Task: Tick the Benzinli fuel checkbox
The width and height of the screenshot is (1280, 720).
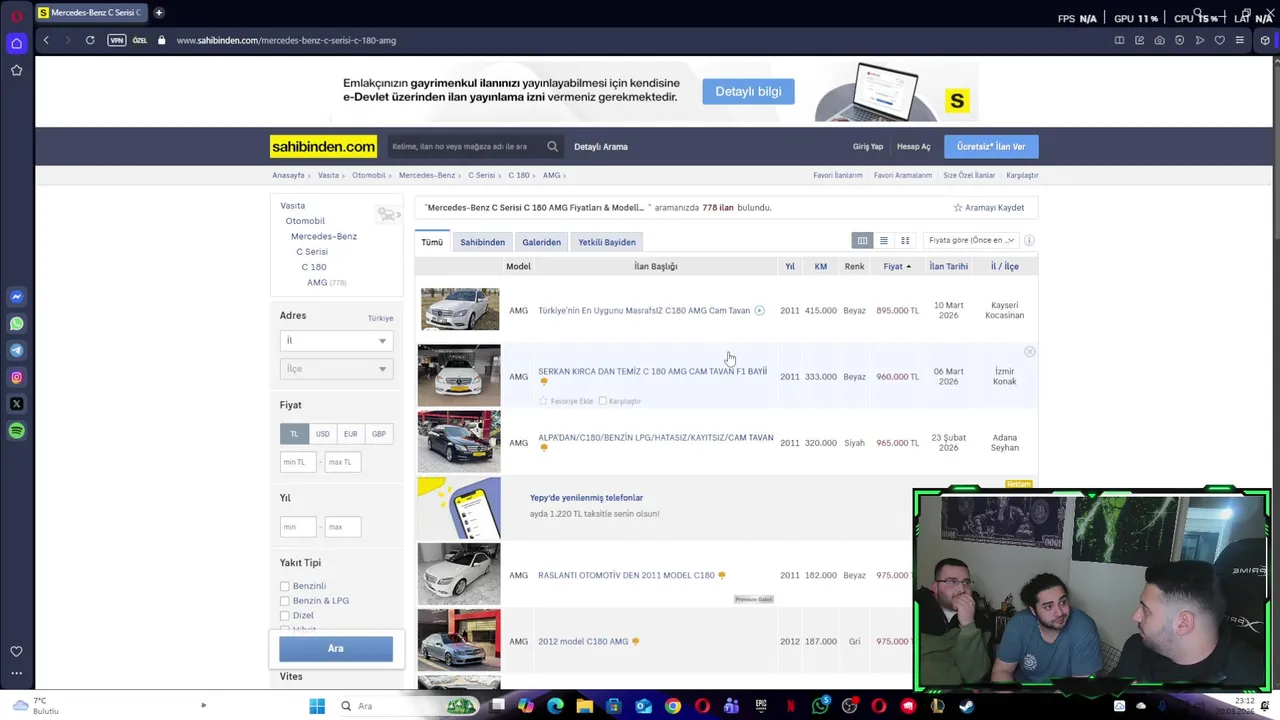Action: tap(285, 586)
